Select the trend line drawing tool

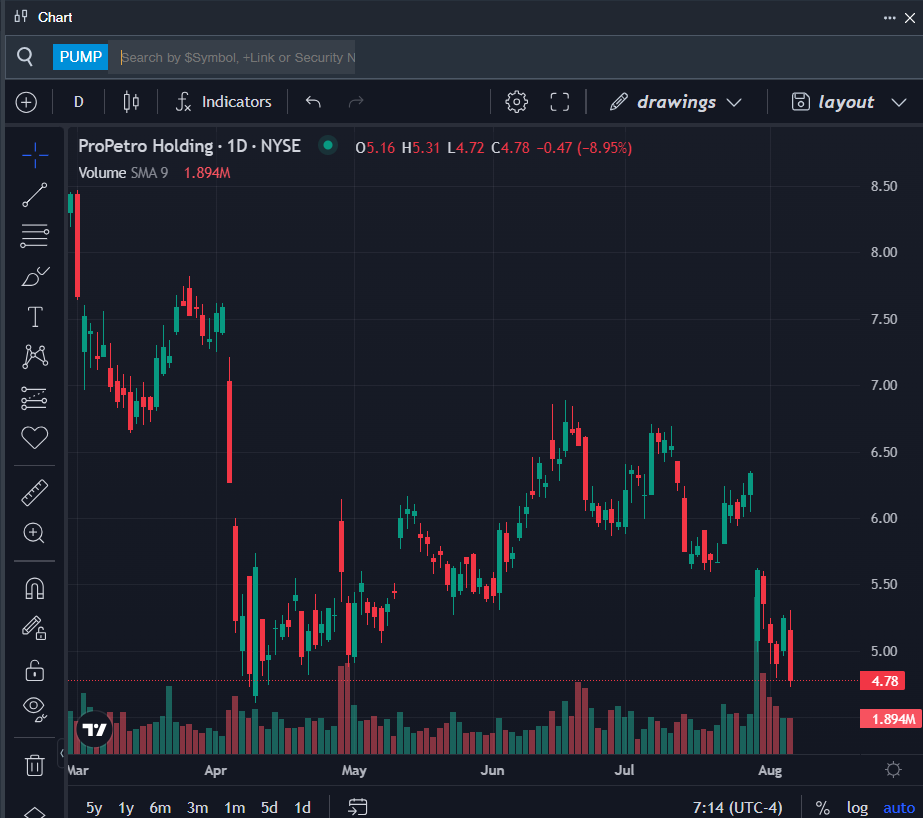tap(35, 195)
